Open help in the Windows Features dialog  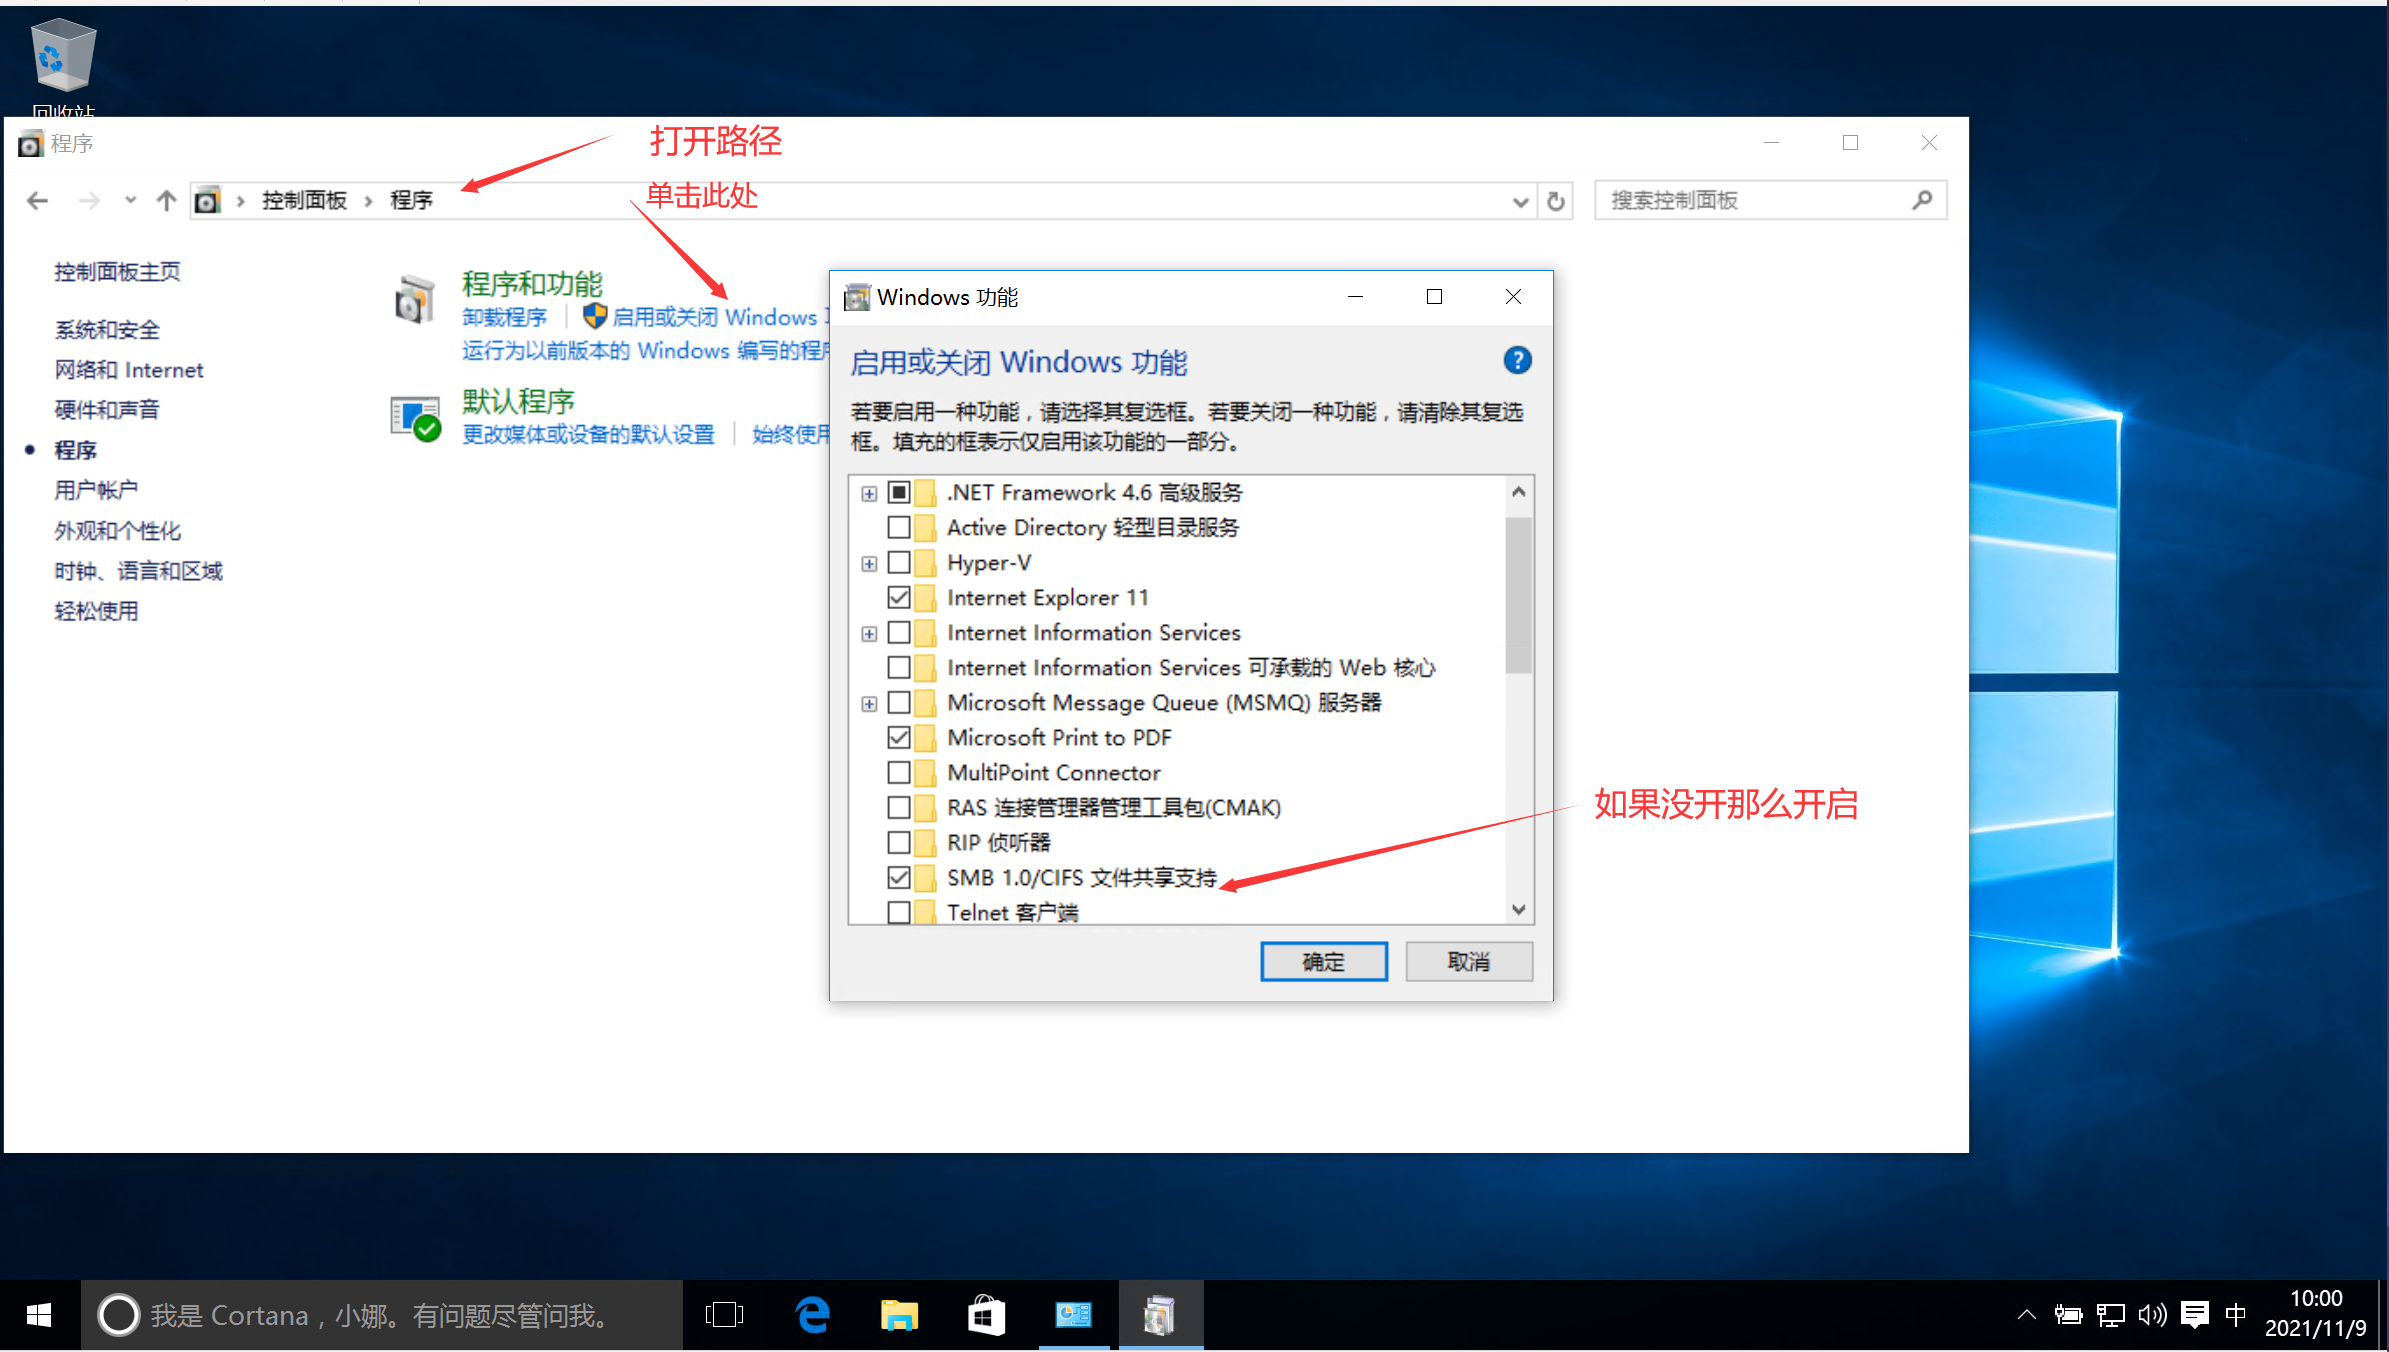pyautogui.click(x=1517, y=360)
